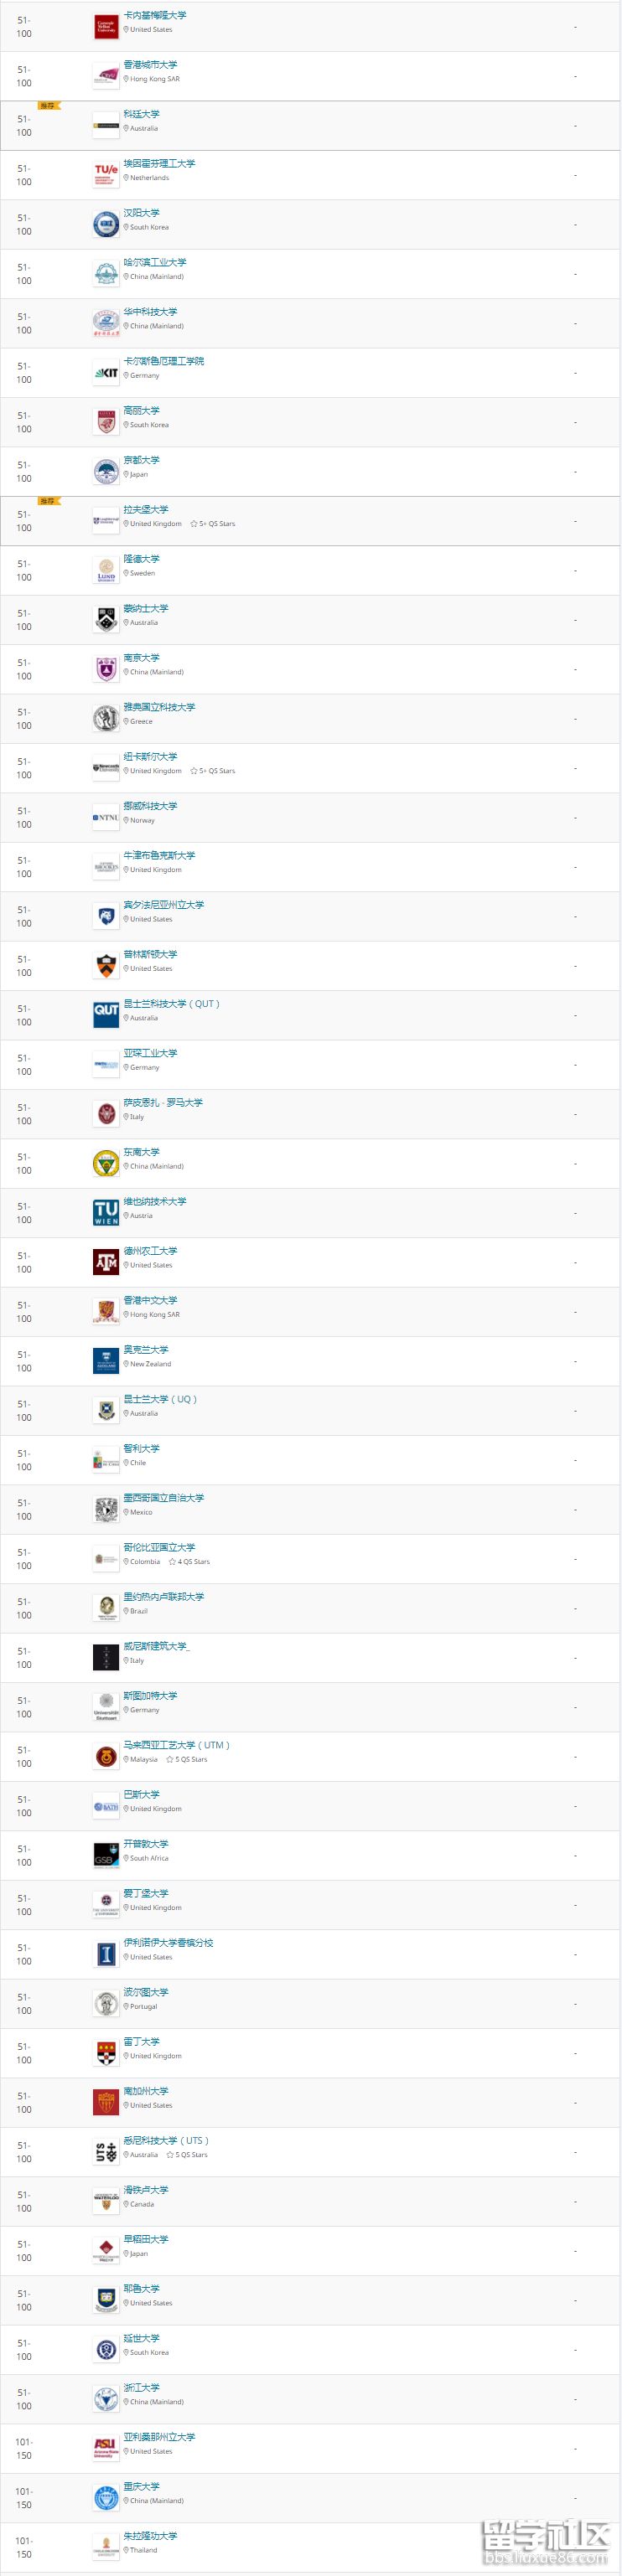Click the 南京大学 name link

click(141, 657)
